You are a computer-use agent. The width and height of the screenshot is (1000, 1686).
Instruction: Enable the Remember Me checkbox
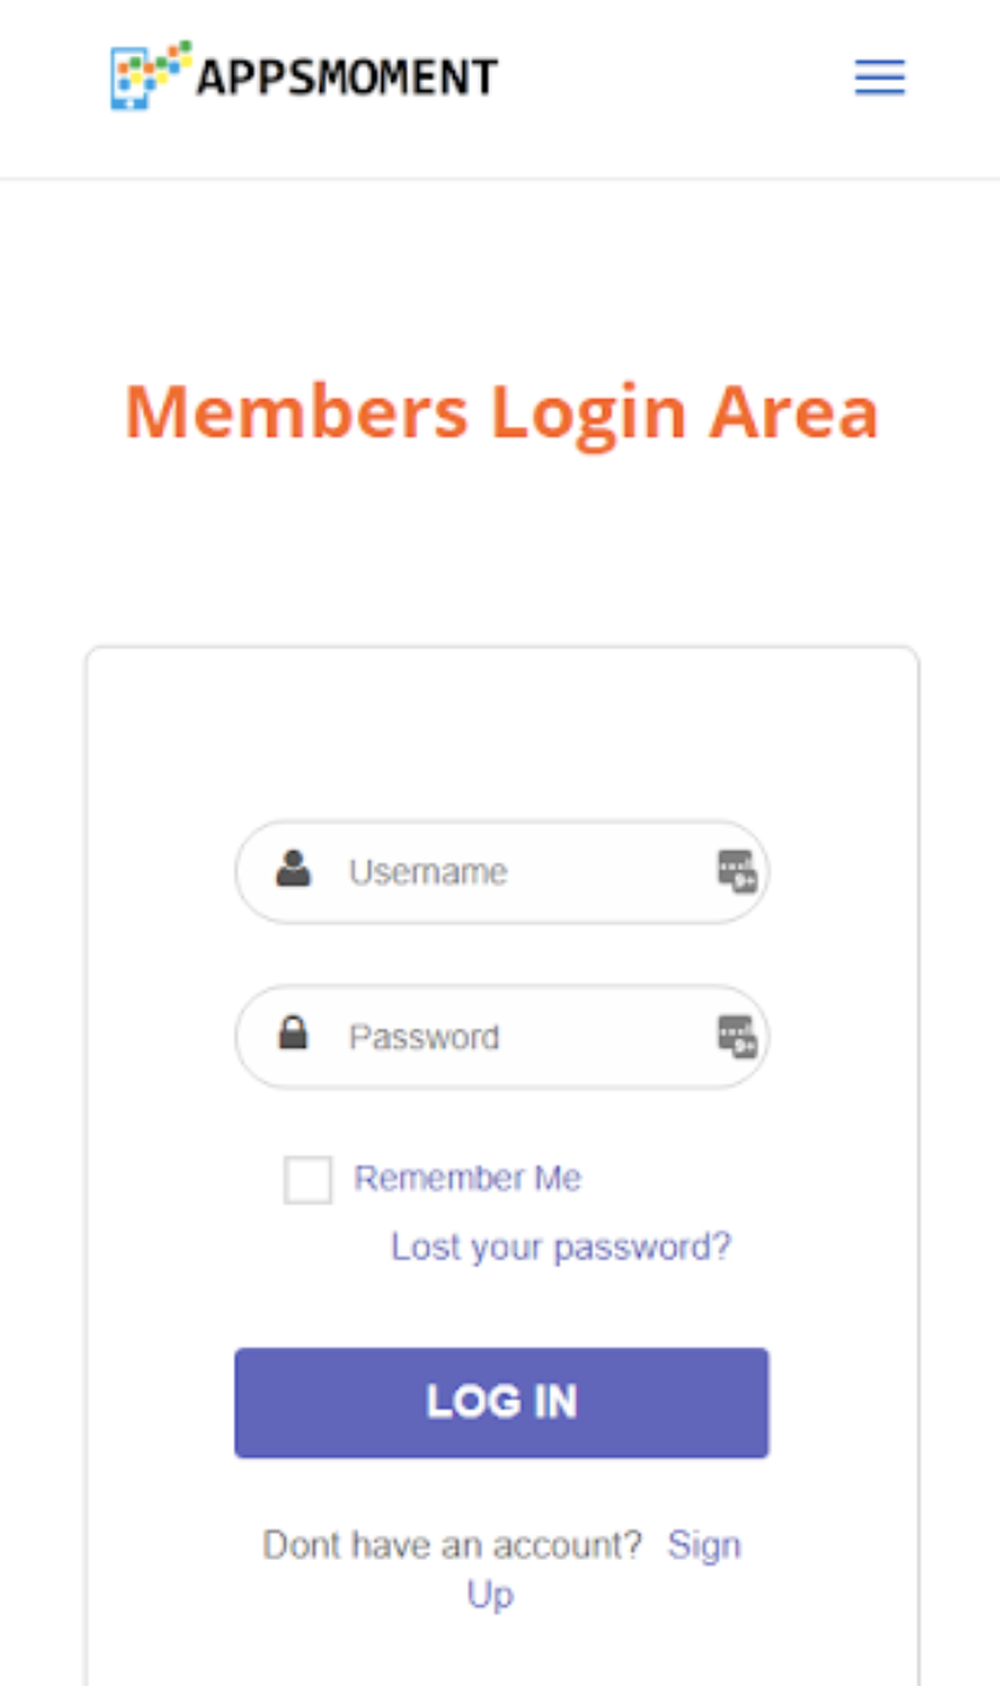click(x=308, y=1180)
